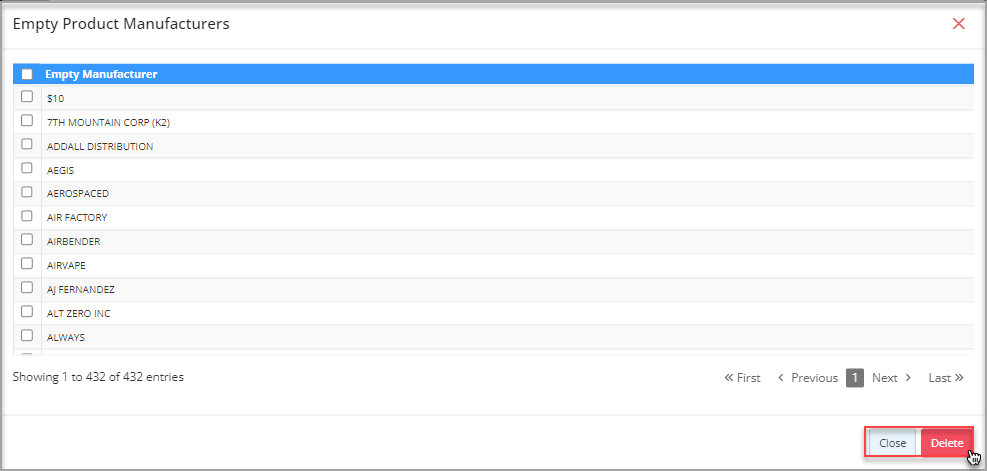Mark the AJ FERNANDEZ checkbox
Screen dimensions: 987x471
(27, 287)
